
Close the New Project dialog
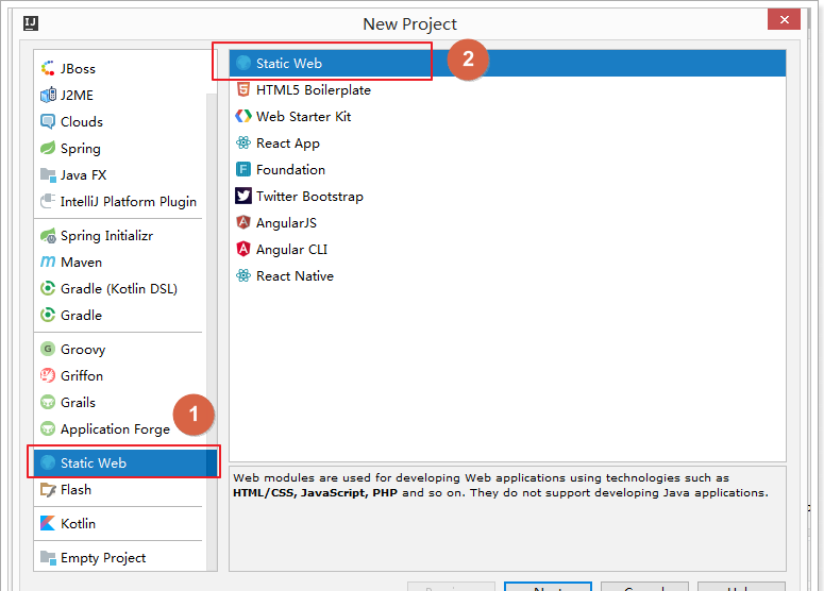click(x=784, y=20)
